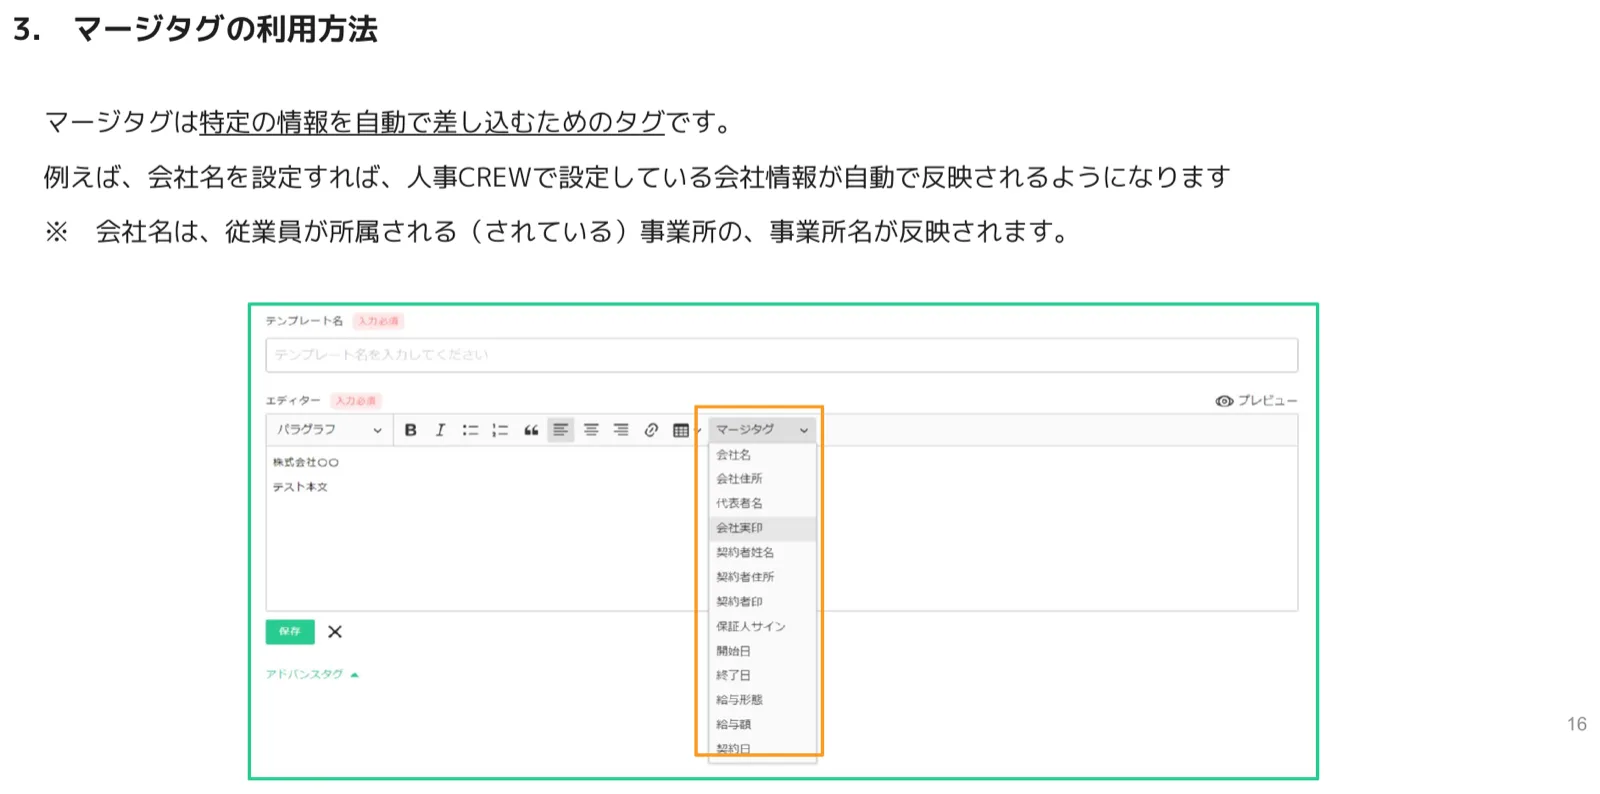Collapse the マージタグ dropdown

pyautogui.click(x=762, y=430)
